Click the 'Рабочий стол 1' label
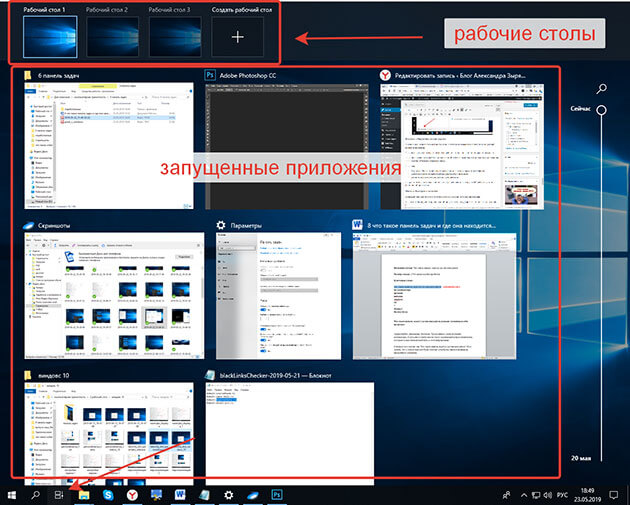Image resolution: width=630 pixels, height=505 pixels. click(44, 10)
